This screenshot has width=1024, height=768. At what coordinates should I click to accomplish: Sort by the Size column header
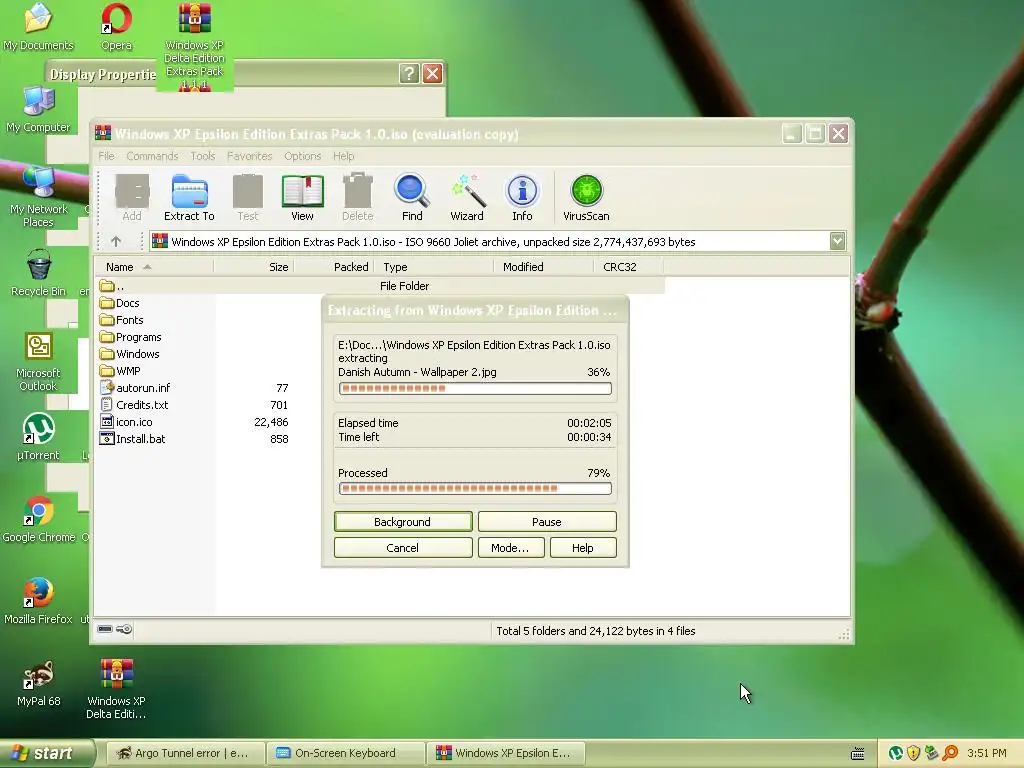click(253, 267)
